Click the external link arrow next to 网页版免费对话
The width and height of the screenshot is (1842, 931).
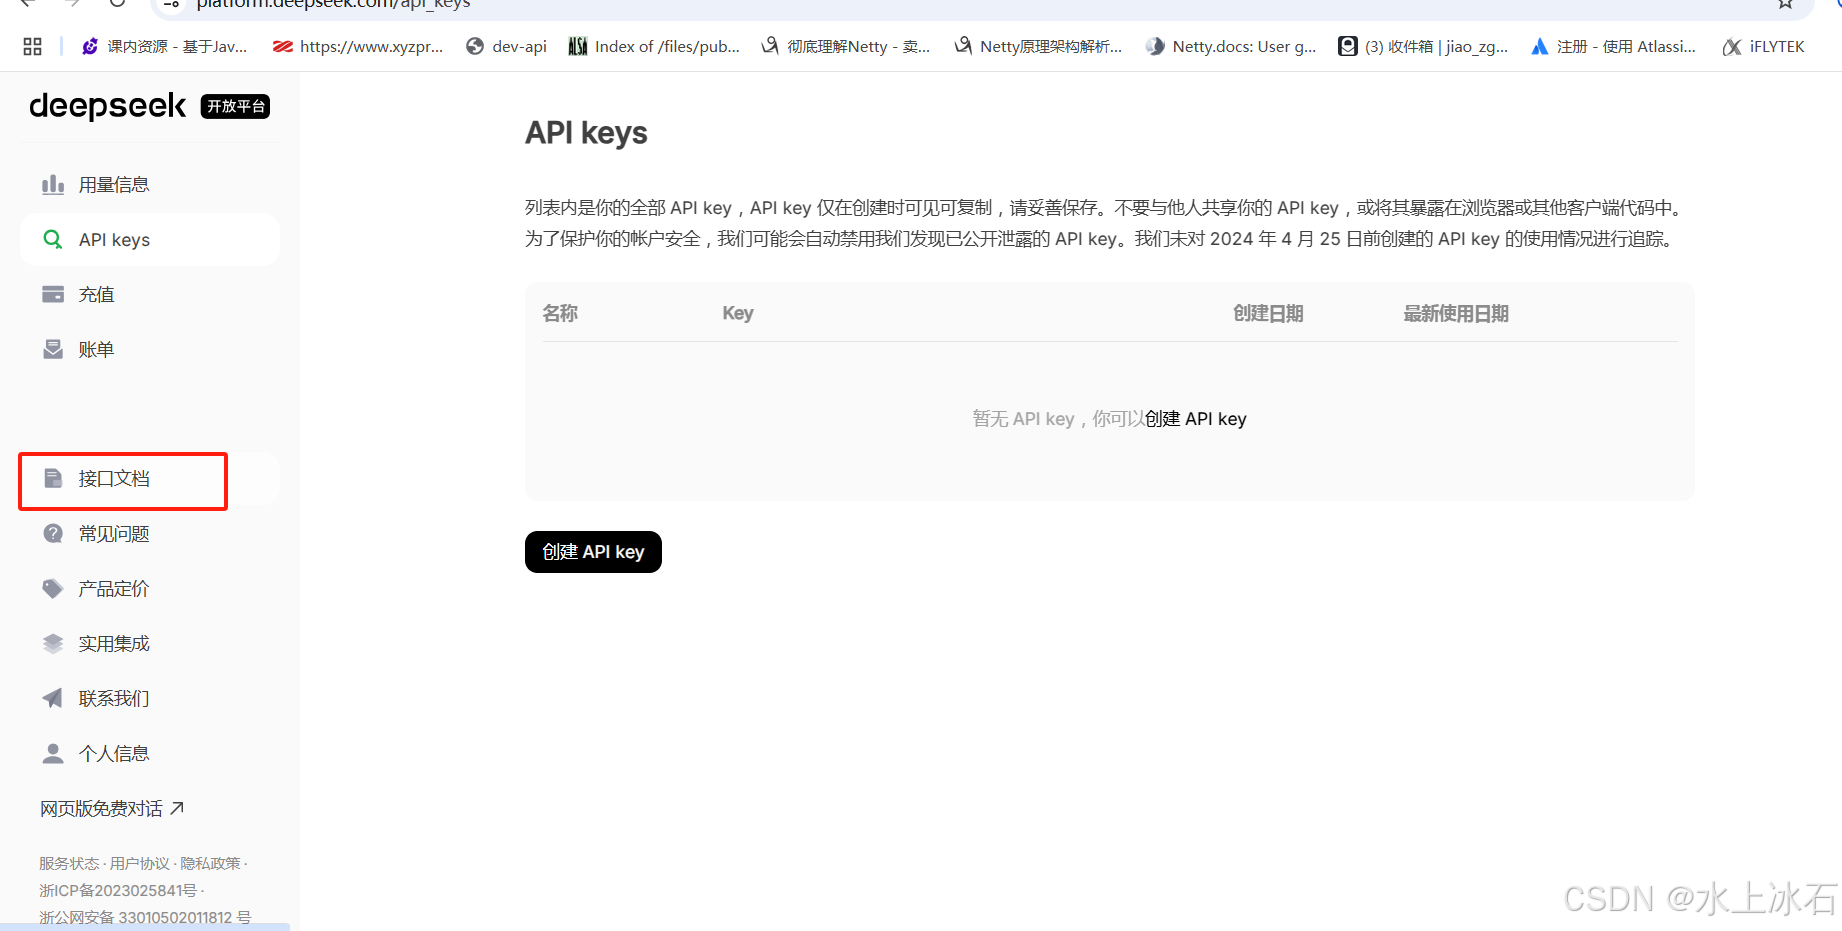pos(177,808)
